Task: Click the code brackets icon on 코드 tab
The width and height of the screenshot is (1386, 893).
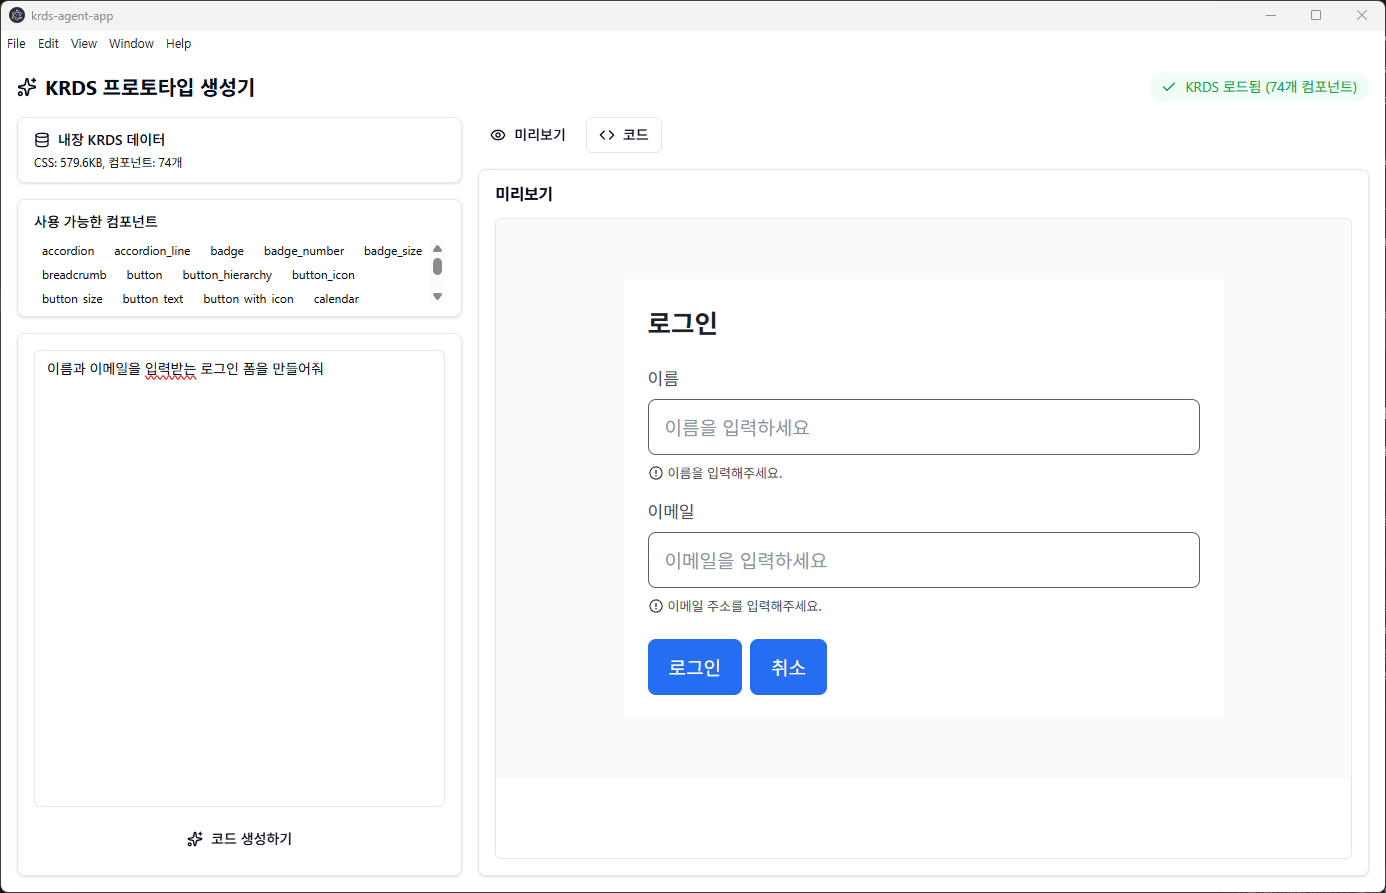Action: click(x=607, y=135)
